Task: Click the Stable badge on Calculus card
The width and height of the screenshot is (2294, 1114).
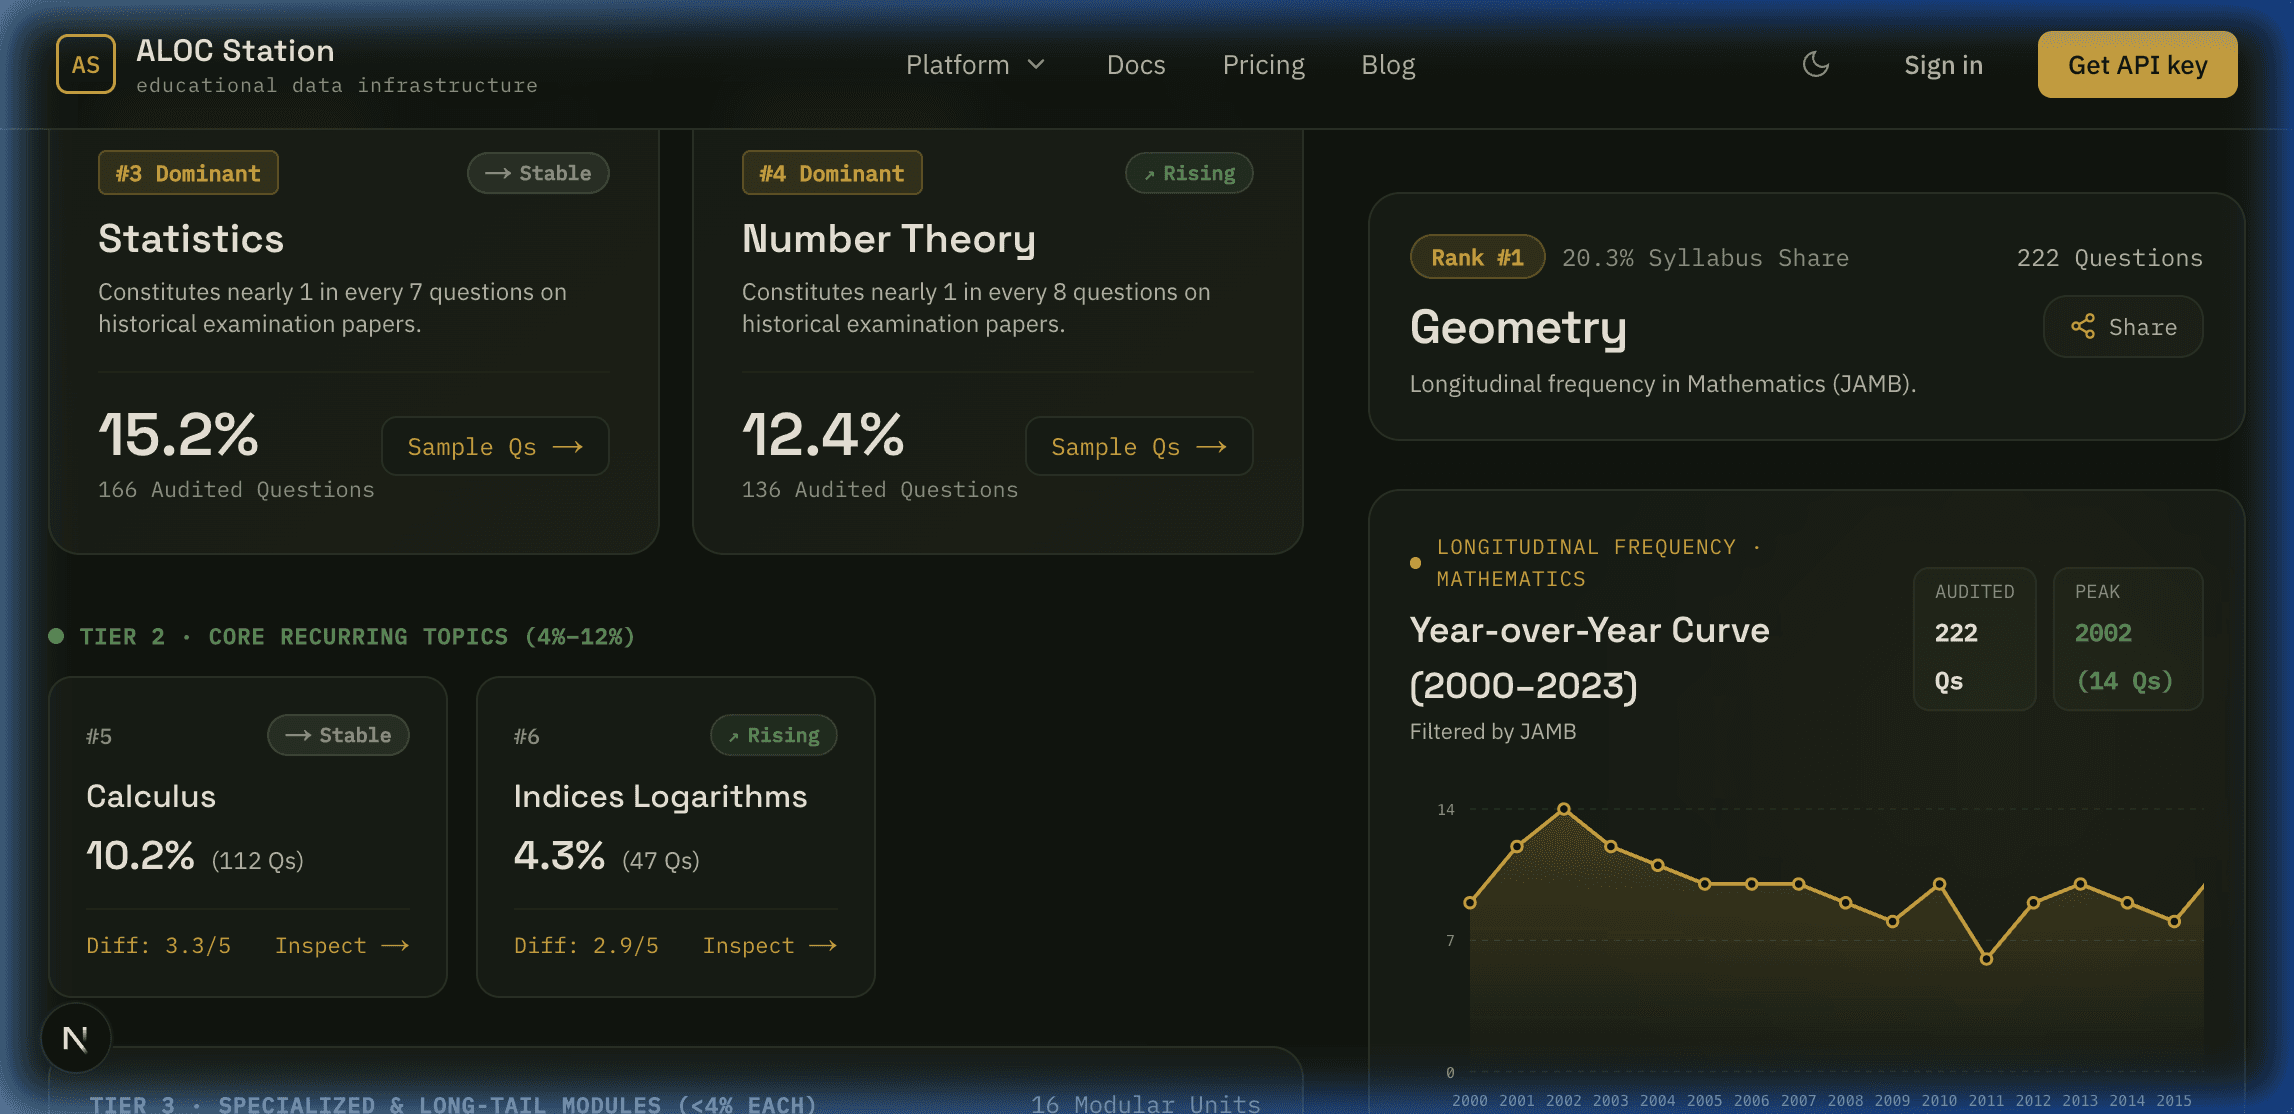Action: point(338,735)
